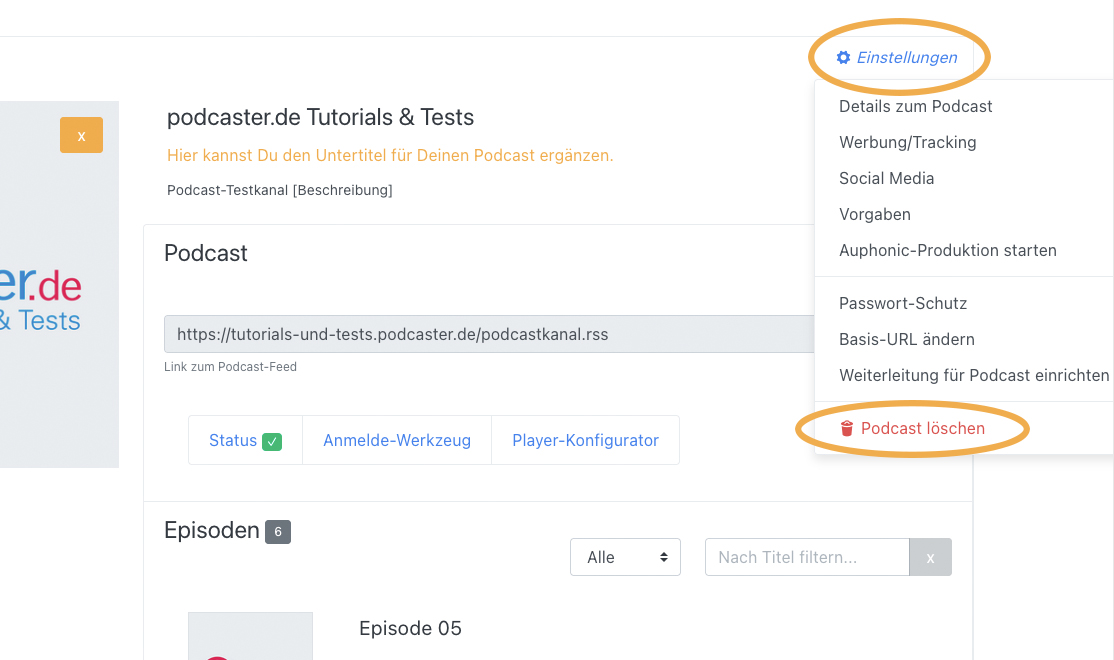
Task: Click Podcast-Testkanal description text
Action: point(280,190)
